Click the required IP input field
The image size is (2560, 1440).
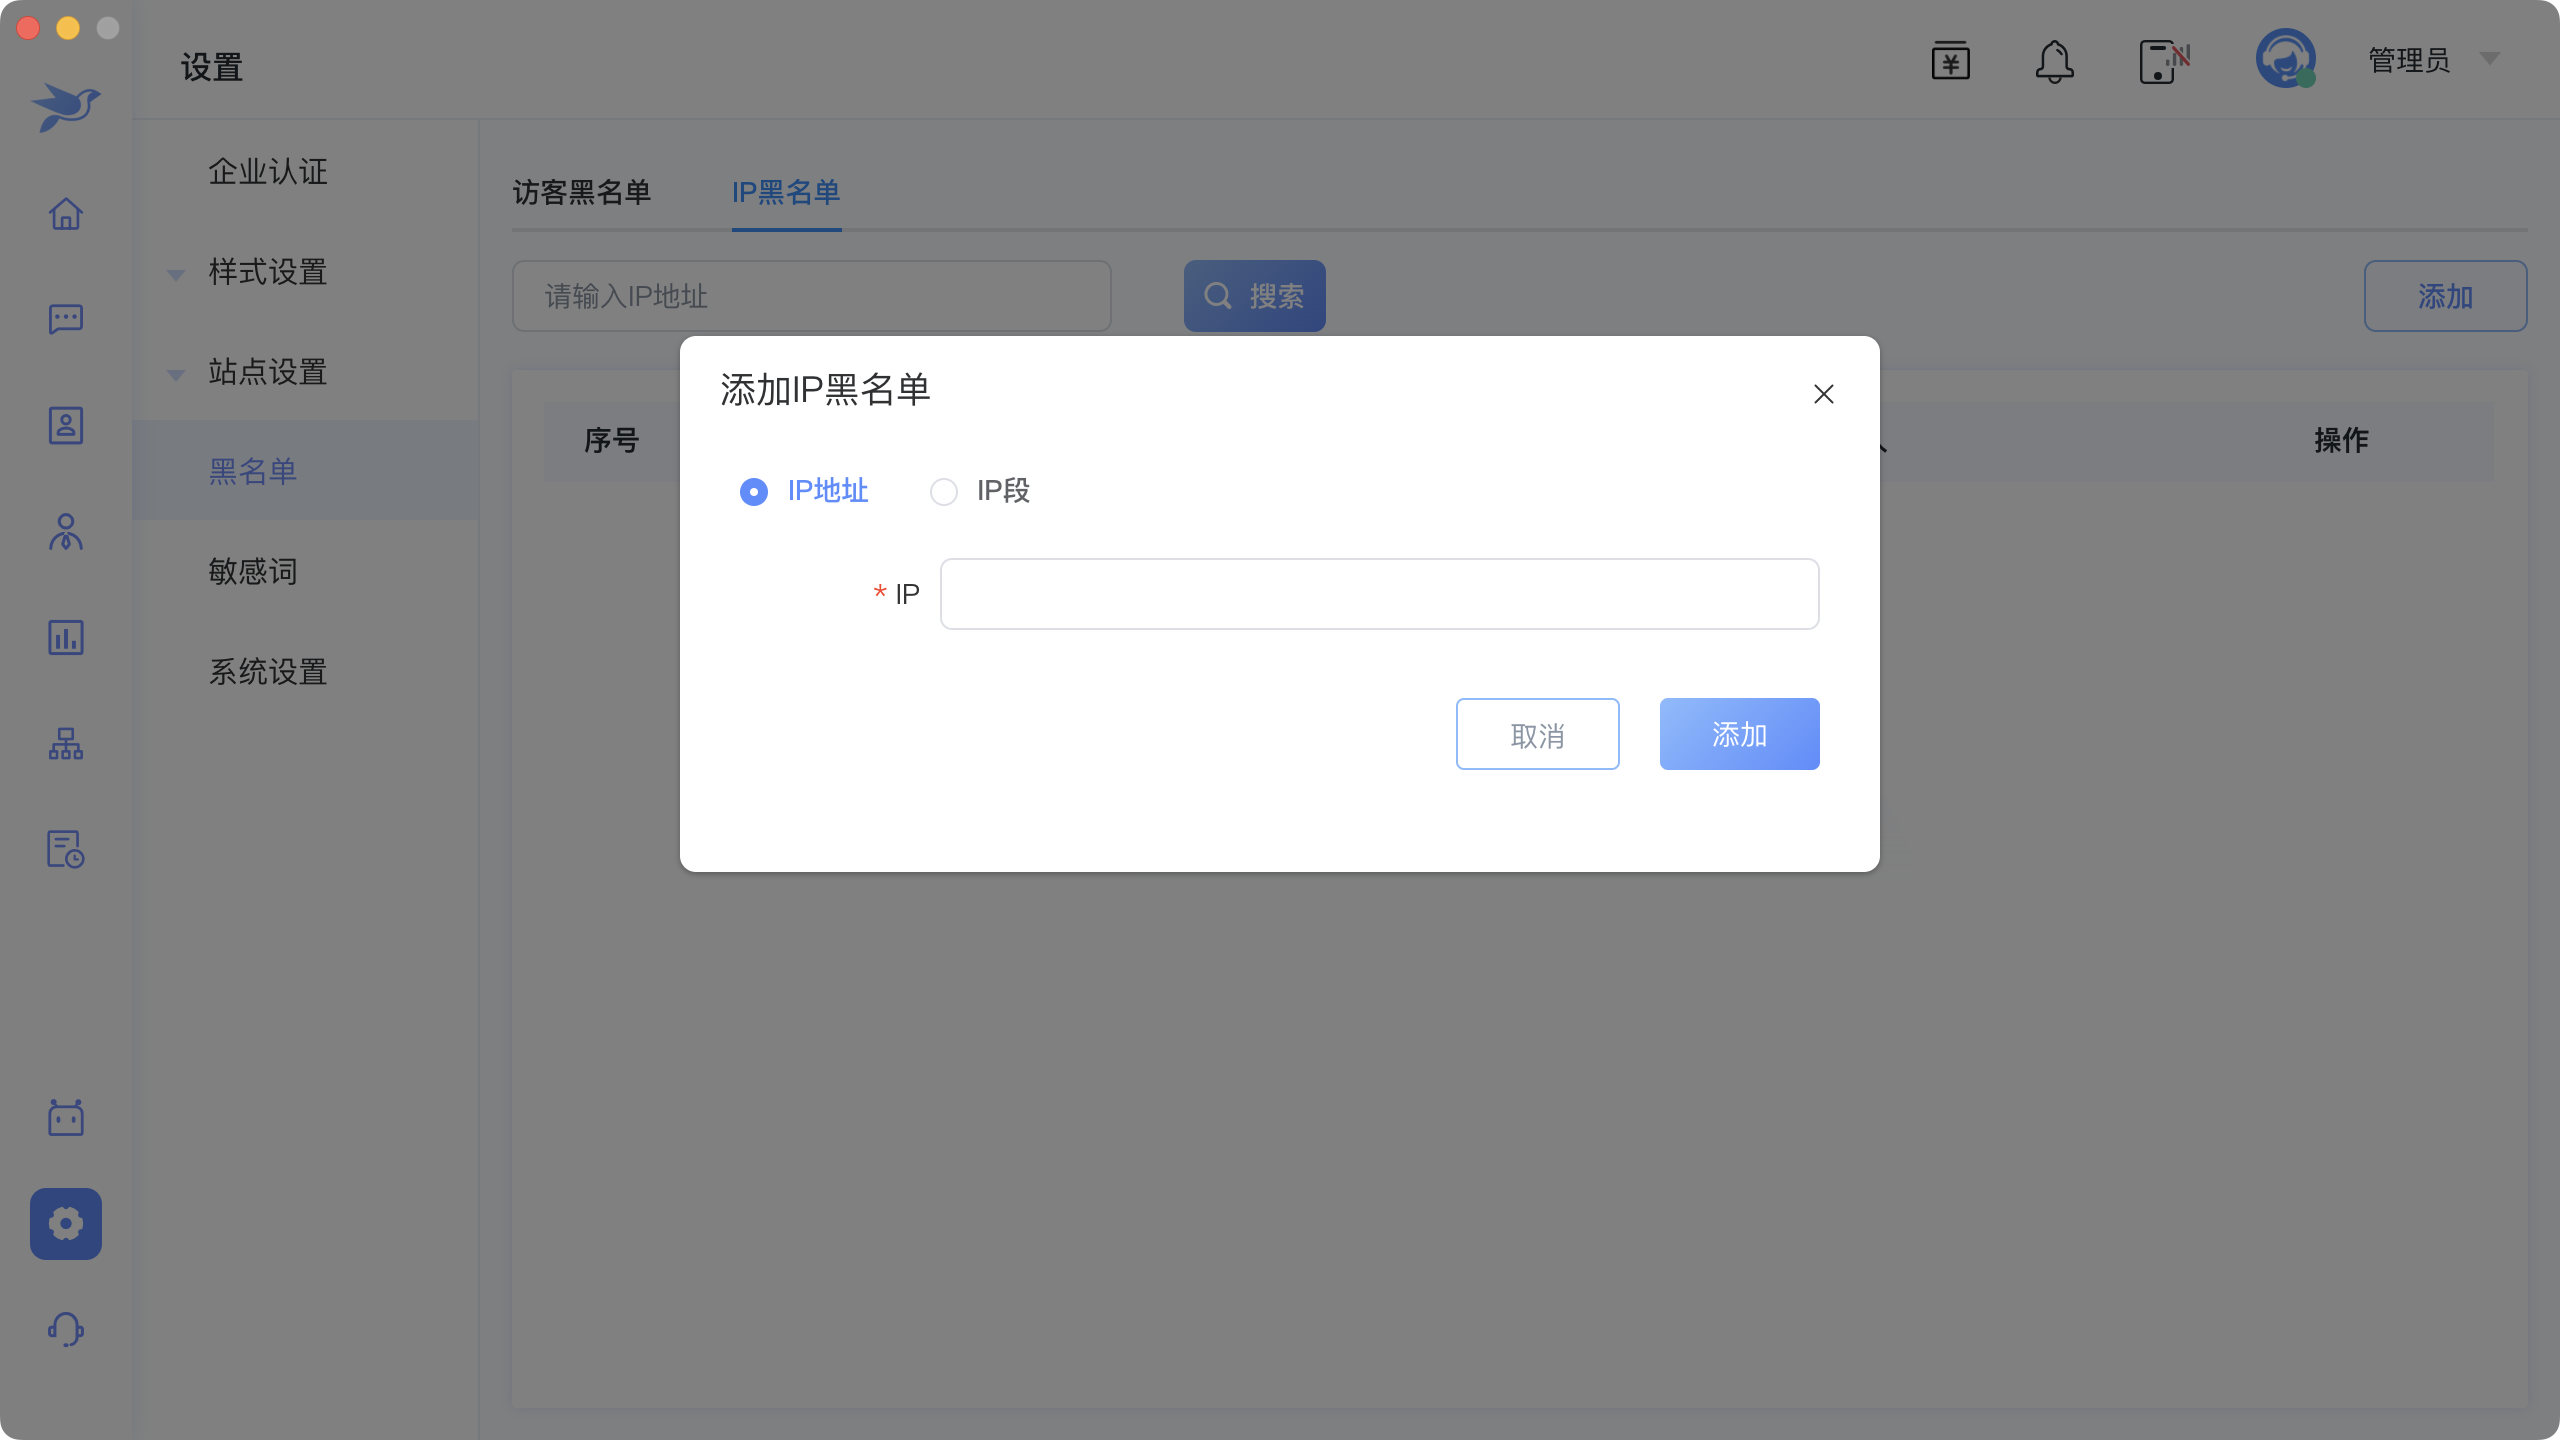(x=1379, y=594)
